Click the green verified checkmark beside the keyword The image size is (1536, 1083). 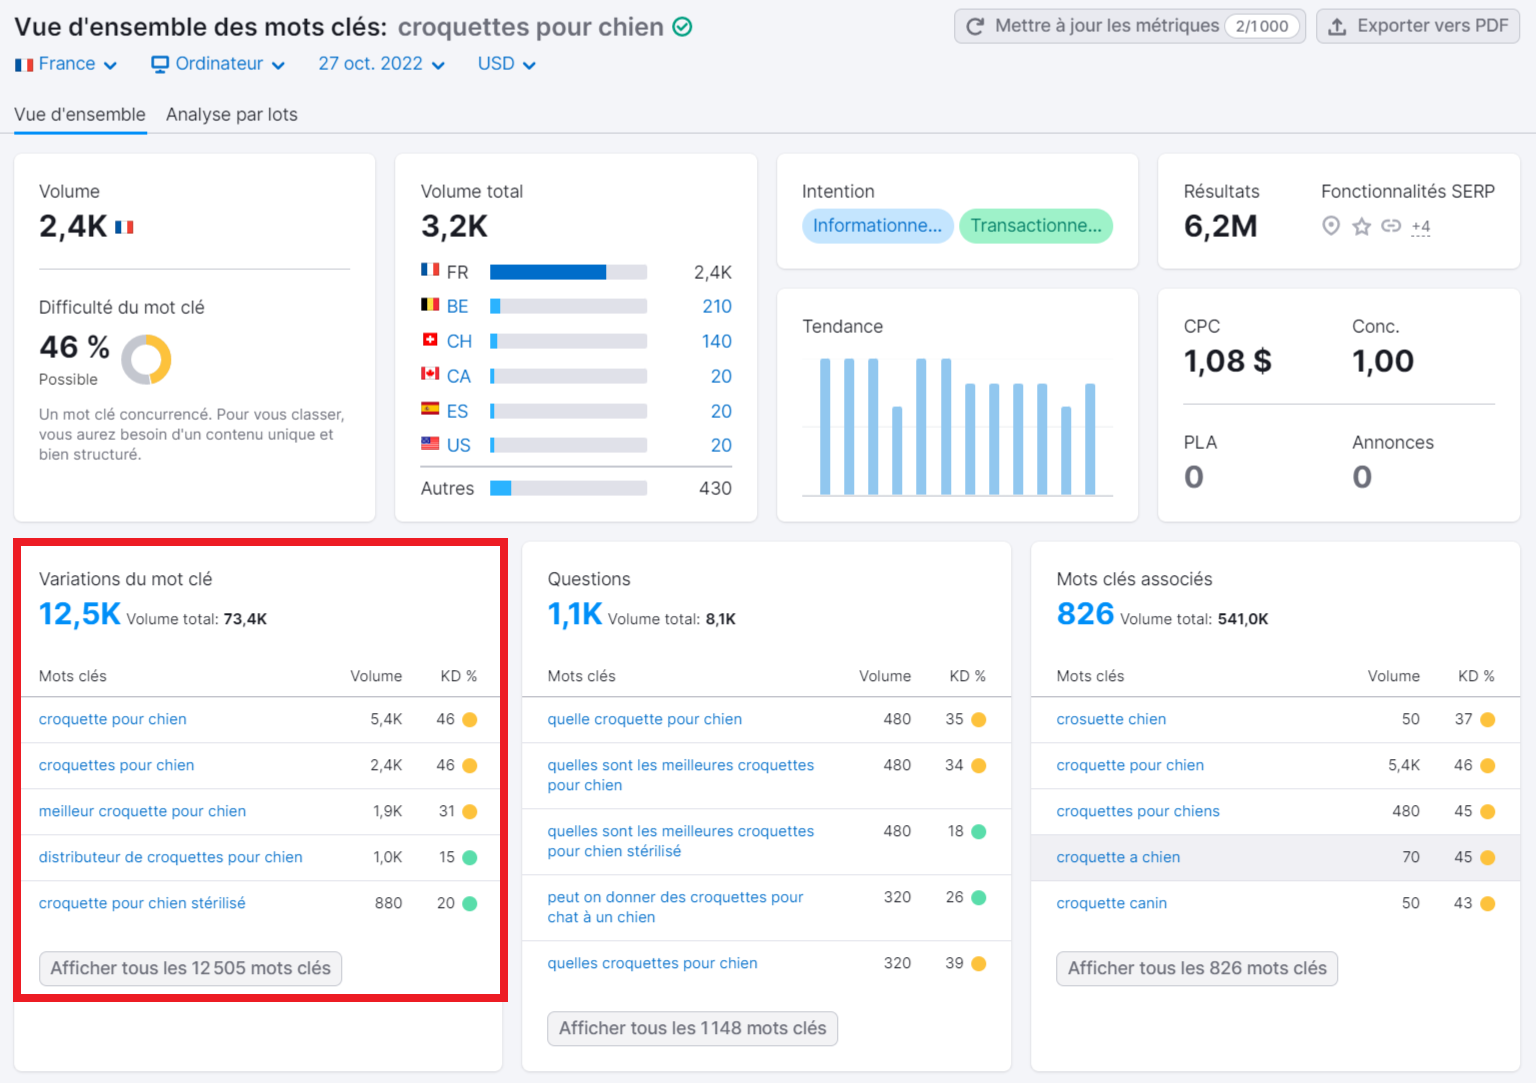click(x=682, y=27)
